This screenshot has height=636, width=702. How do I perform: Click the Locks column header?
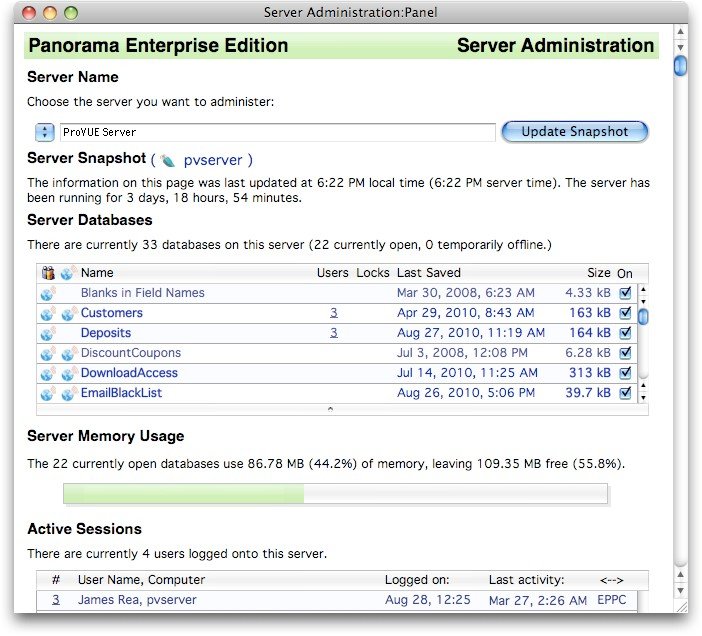(x=372, y=273)
